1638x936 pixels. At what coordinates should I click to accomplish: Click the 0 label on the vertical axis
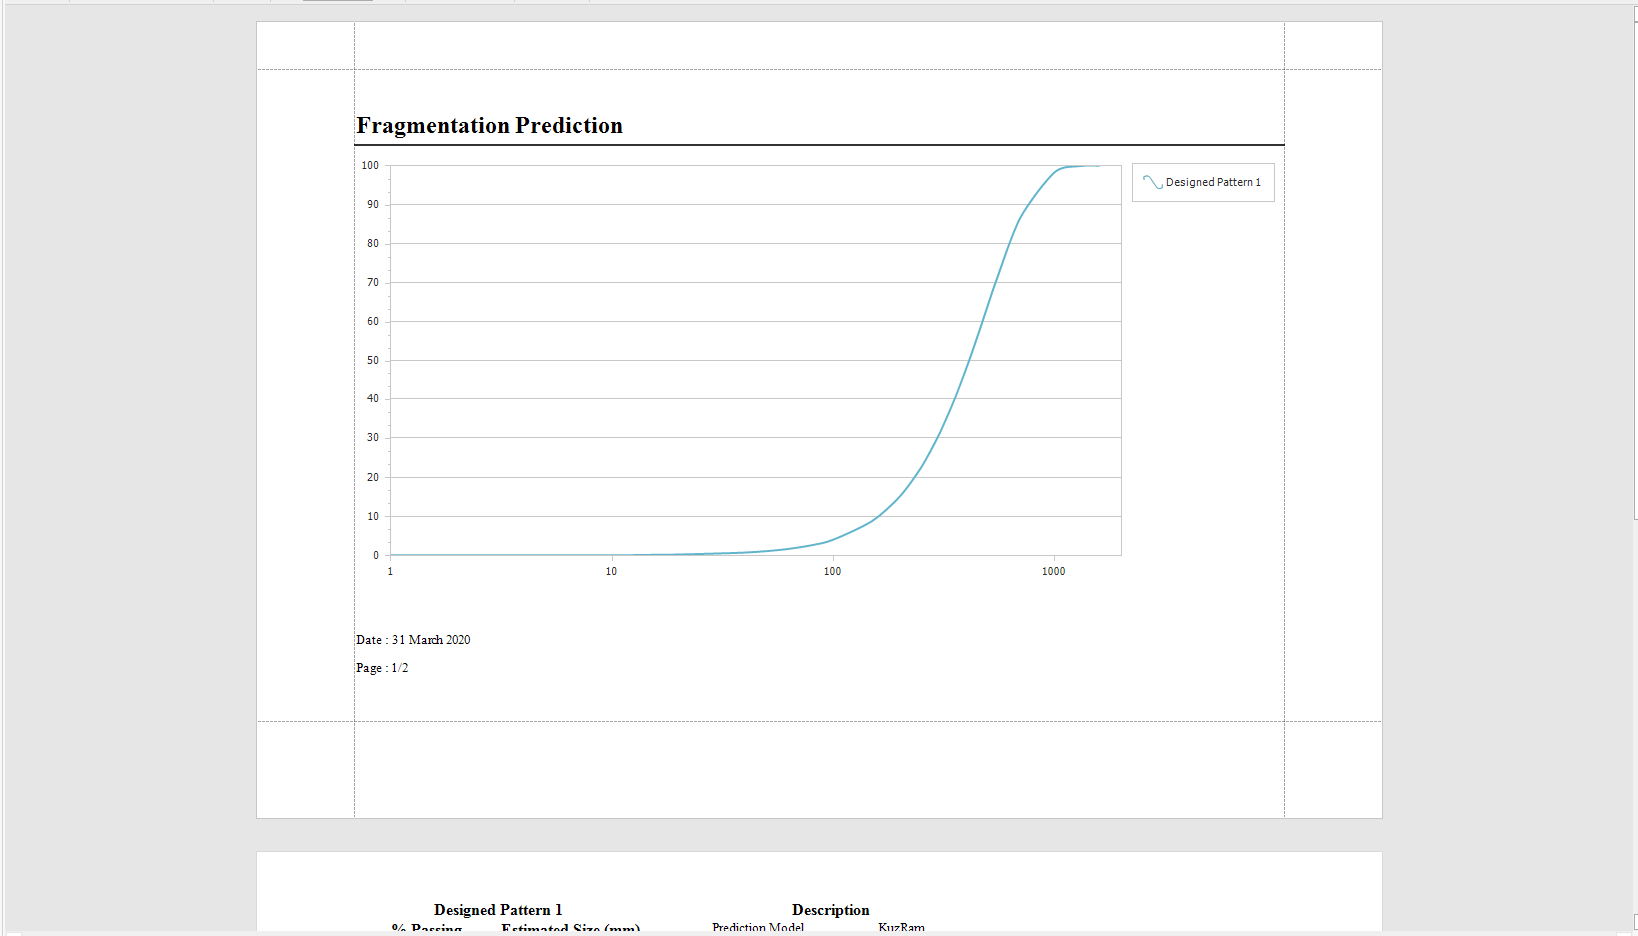coord(376,555)
